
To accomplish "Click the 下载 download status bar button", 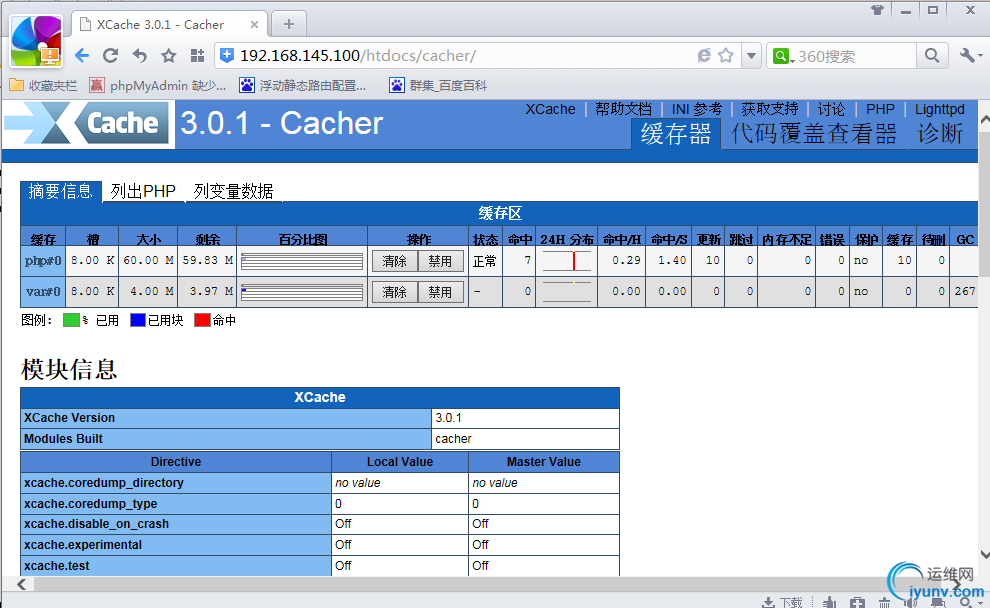I will coord(782,602).
